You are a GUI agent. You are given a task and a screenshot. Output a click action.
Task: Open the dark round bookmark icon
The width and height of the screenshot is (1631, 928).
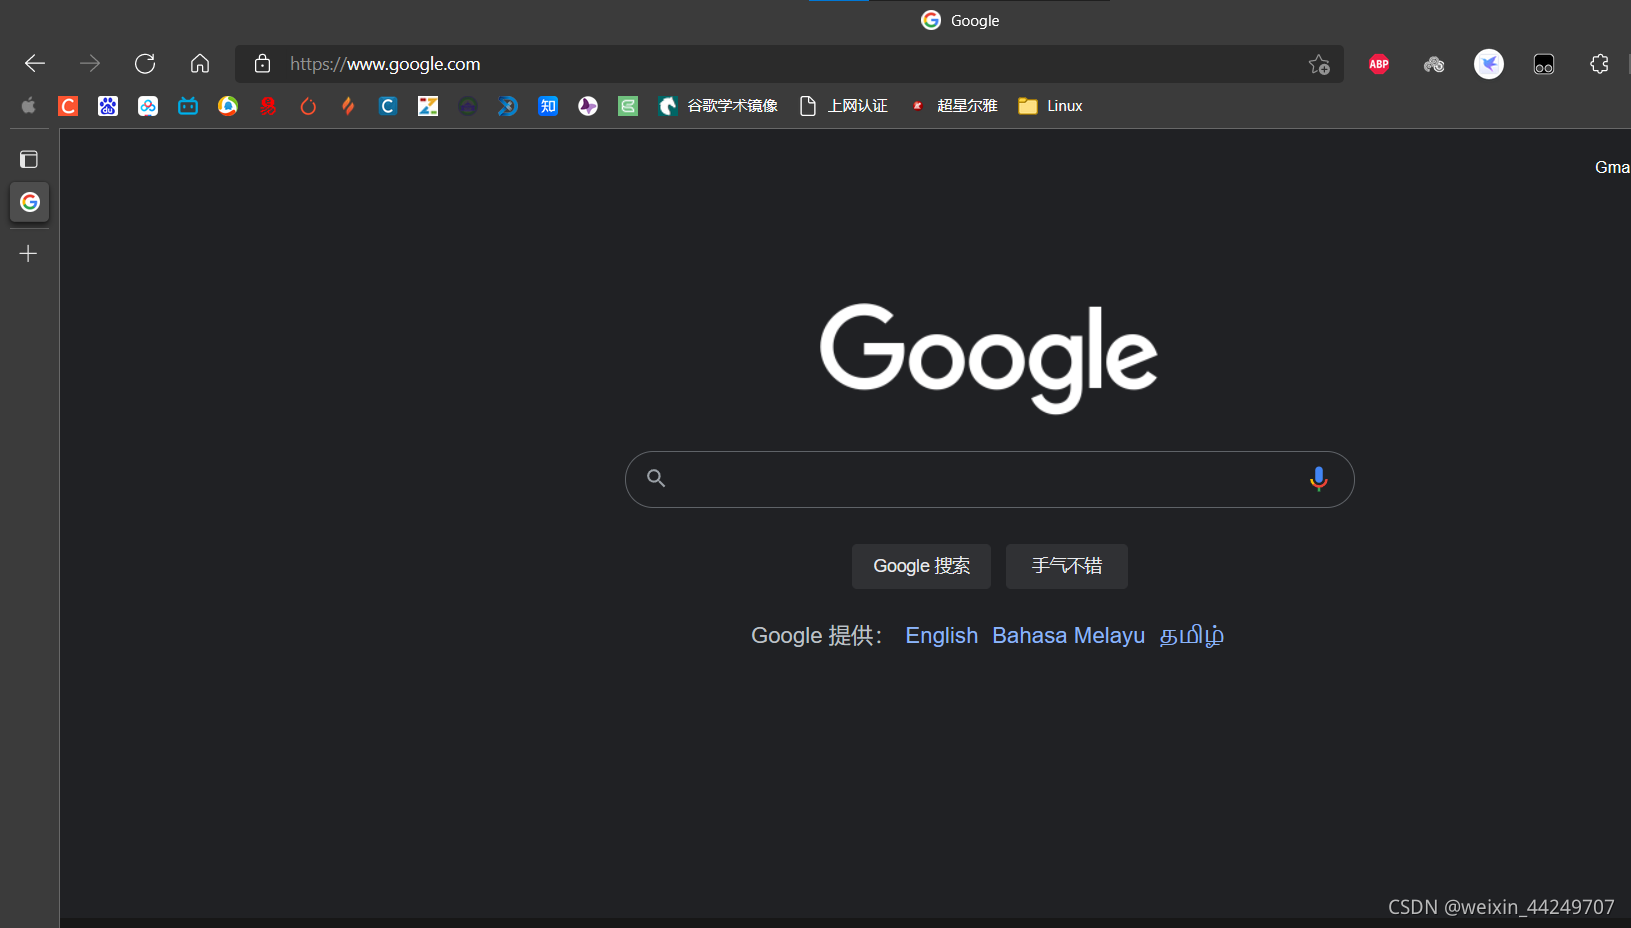[x=468, y=106]
